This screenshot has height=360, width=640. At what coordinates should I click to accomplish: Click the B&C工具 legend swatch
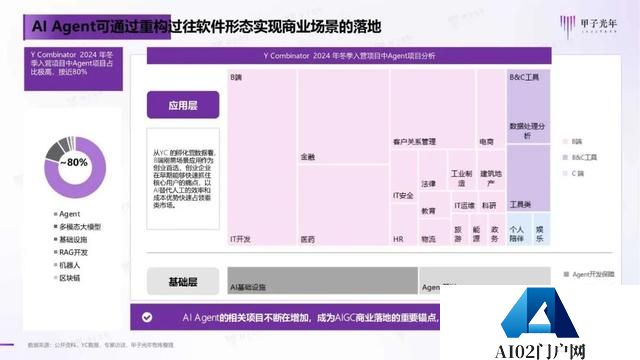pos(565,157)
